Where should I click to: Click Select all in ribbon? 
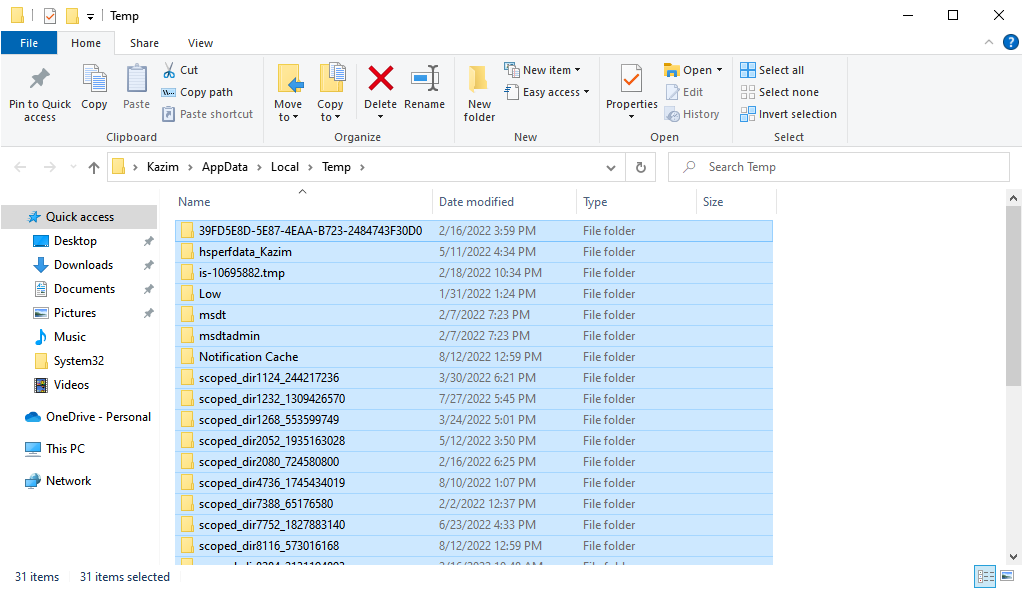click(x=772, y=70)
